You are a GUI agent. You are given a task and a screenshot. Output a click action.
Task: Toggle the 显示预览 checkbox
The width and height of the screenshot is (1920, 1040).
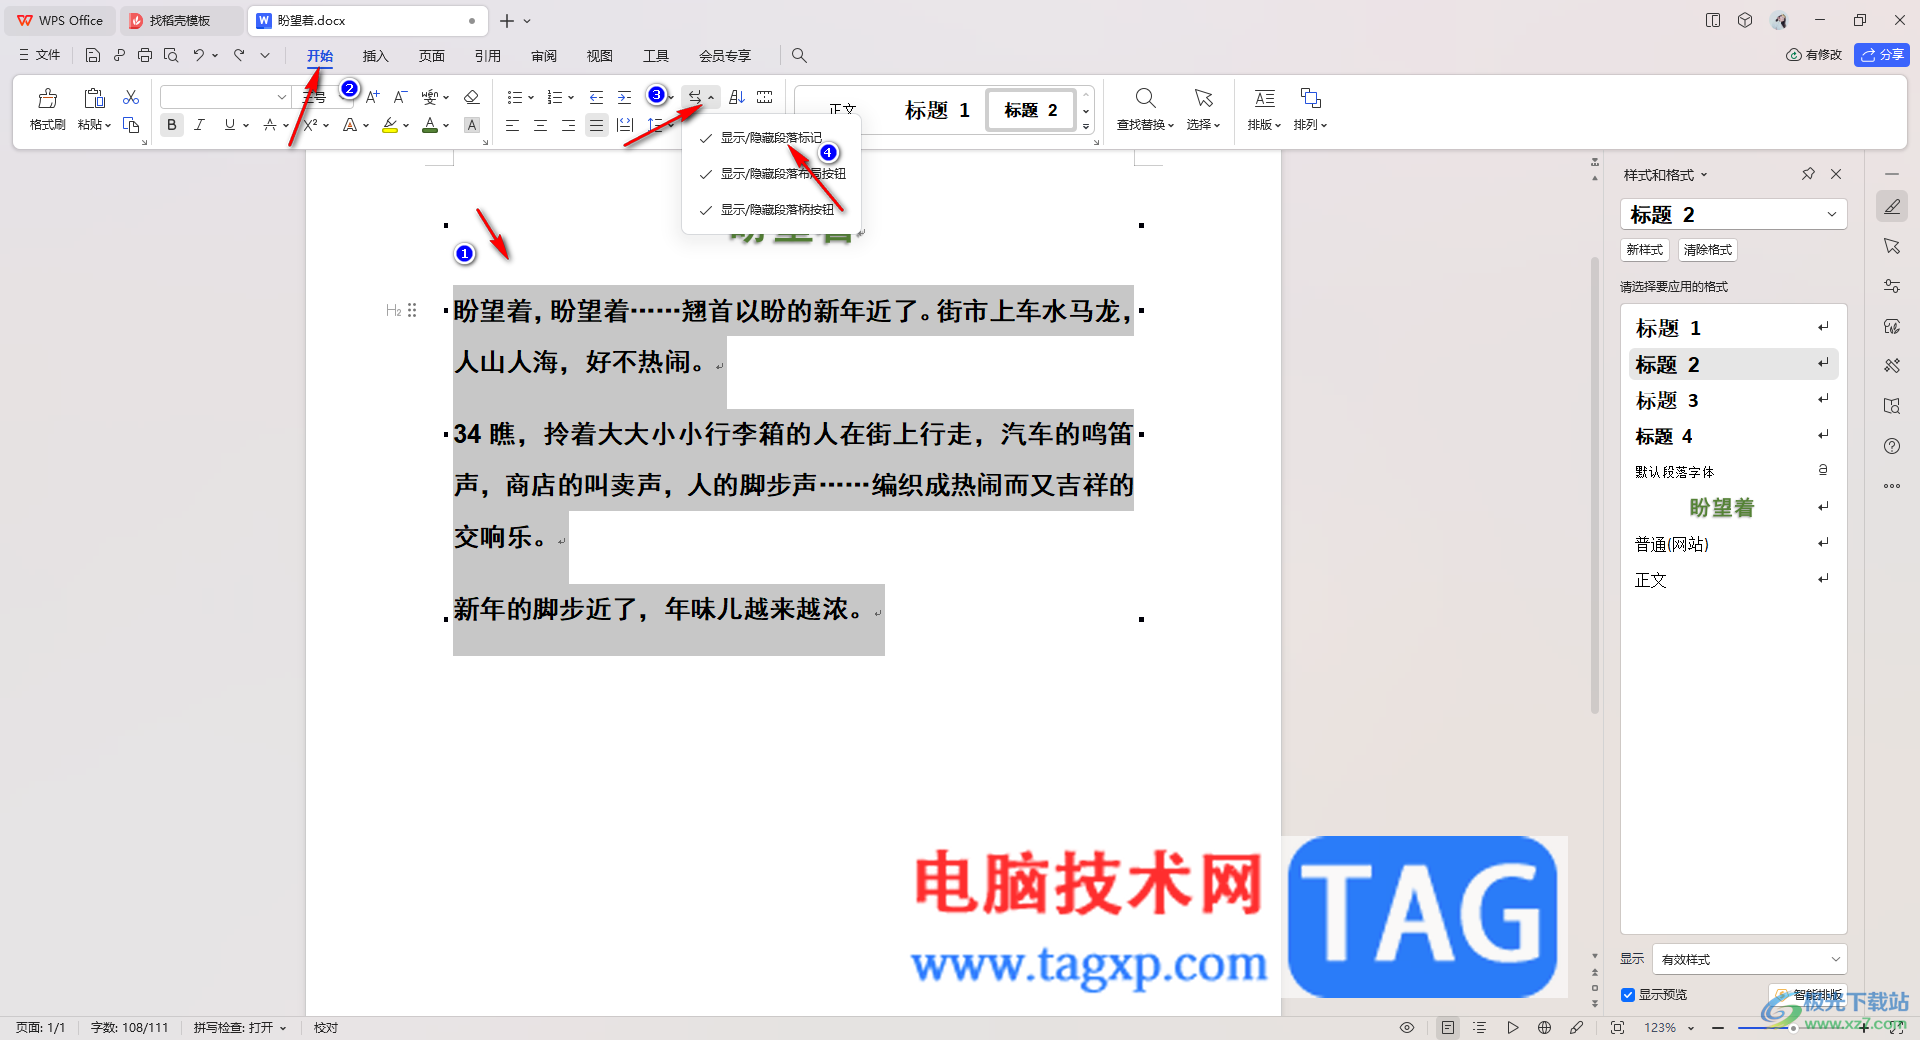[1628, 995]
